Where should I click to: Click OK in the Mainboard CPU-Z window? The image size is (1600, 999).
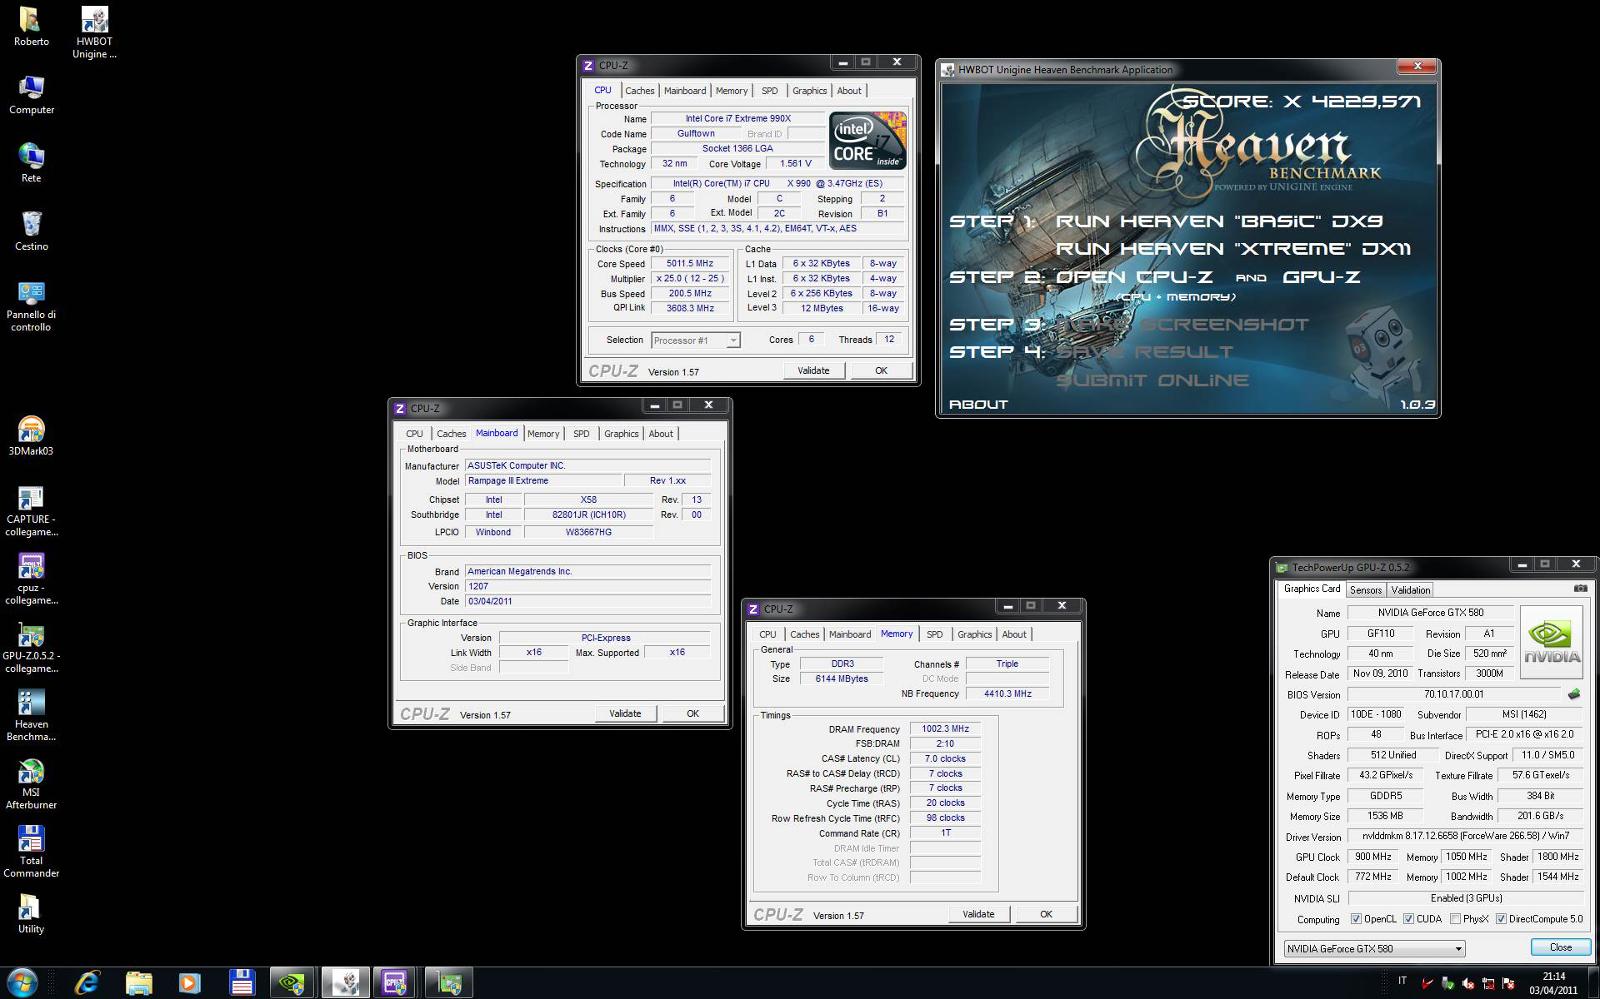(692, 713)
